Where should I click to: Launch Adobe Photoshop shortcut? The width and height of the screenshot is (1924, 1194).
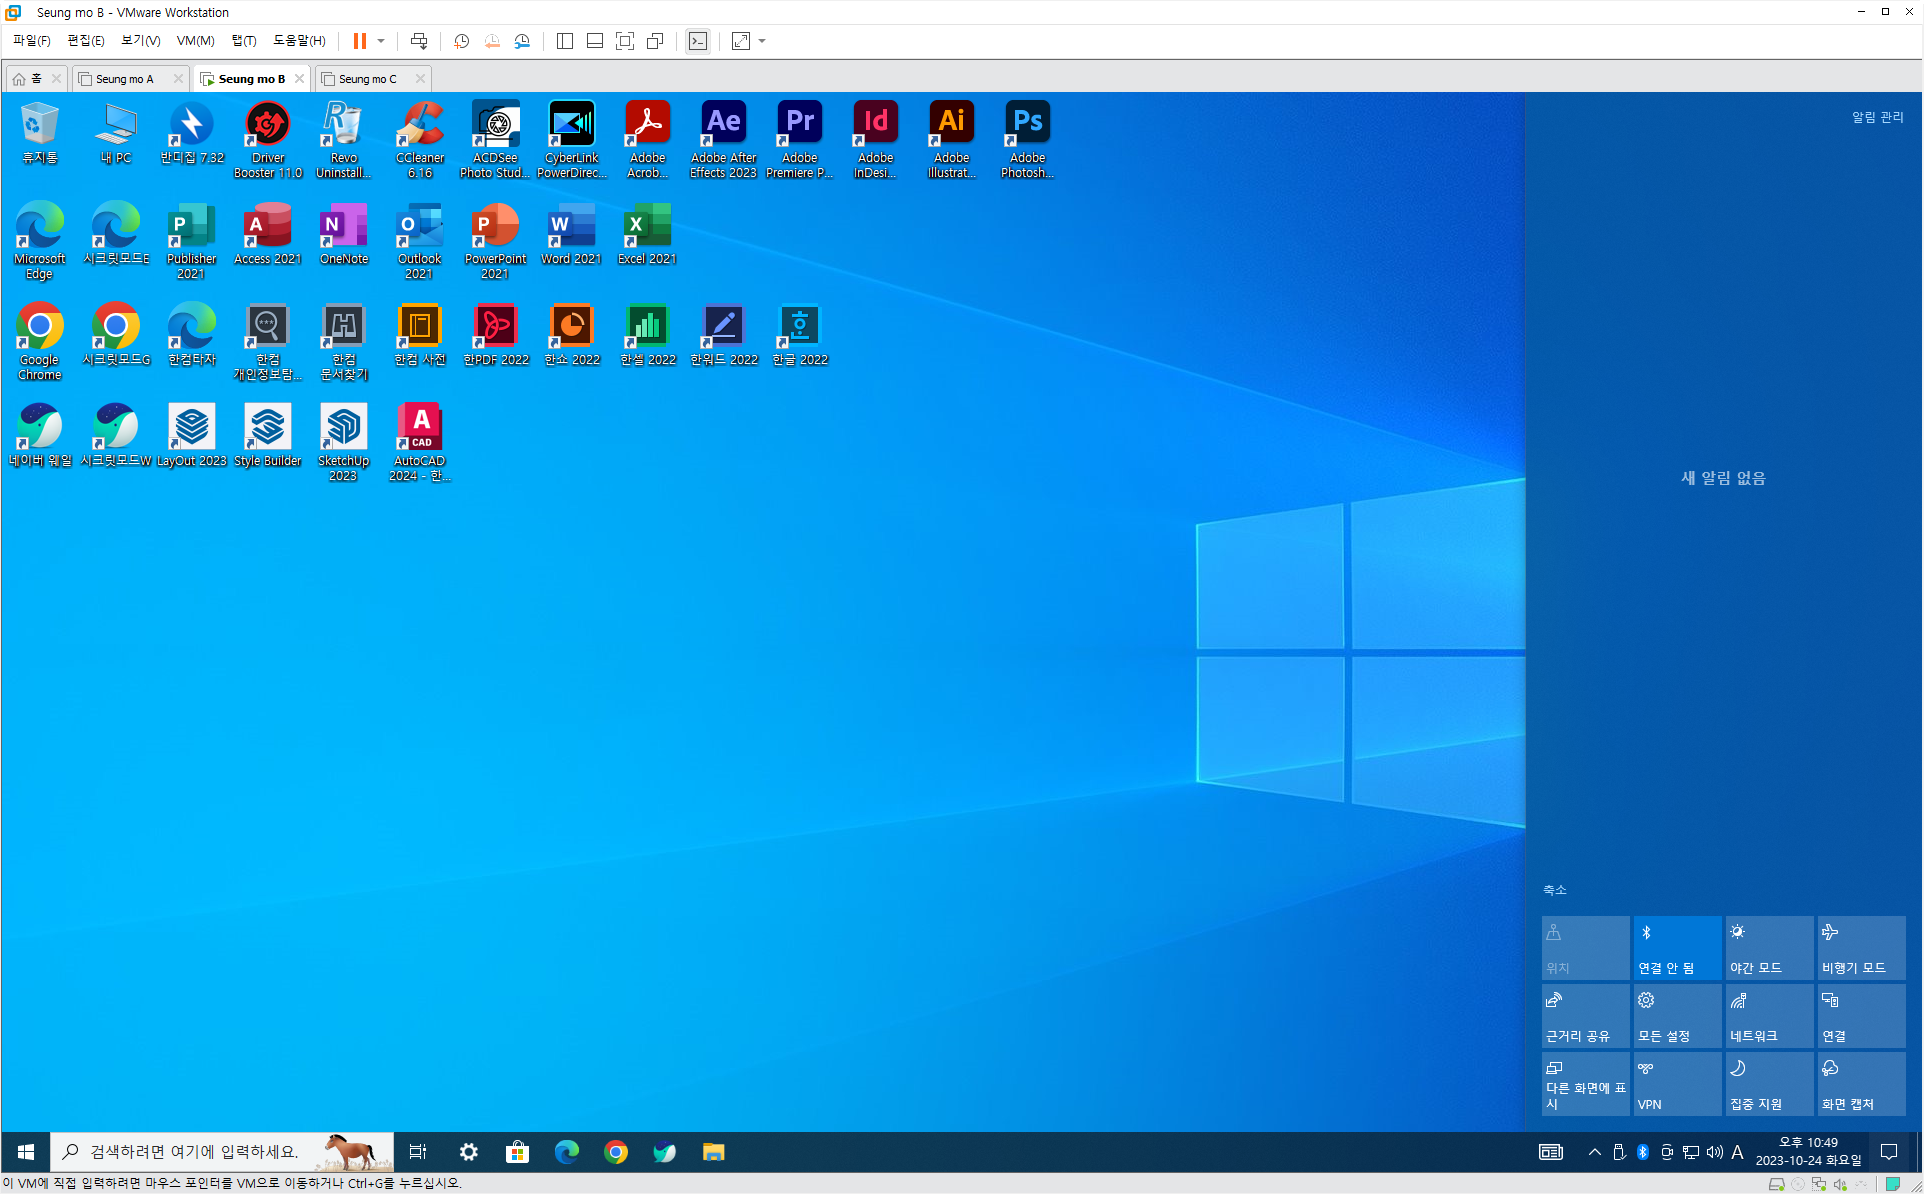pyautogui.click(x=1028, y=140)
